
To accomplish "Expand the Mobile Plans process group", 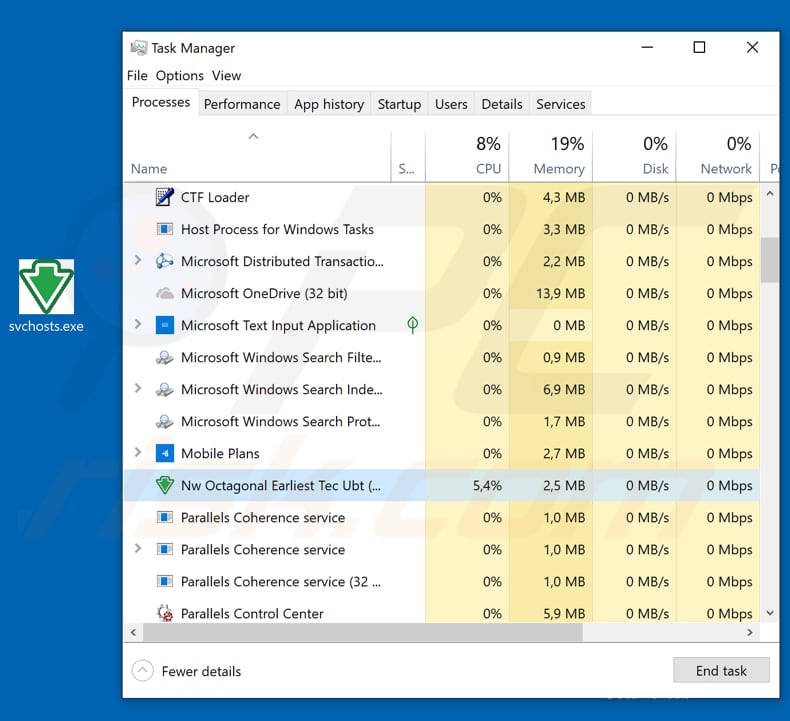I will click(x=138, y=452).
